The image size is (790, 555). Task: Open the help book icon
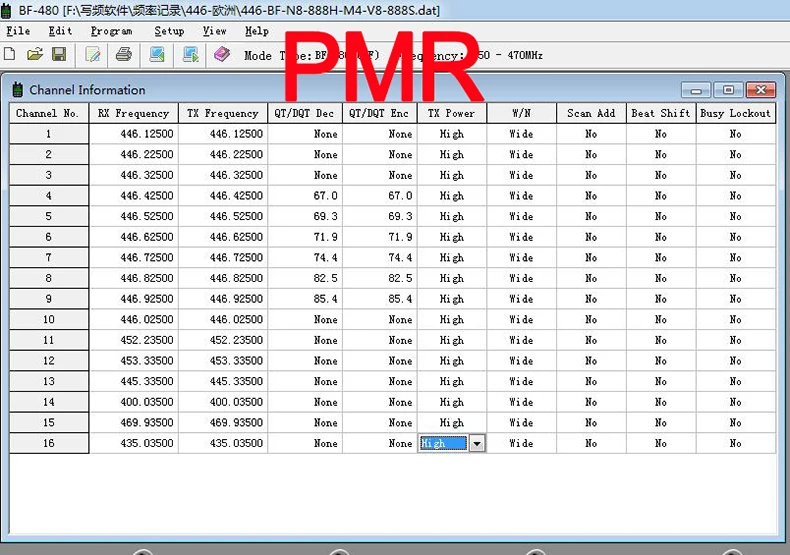(222, 54)
